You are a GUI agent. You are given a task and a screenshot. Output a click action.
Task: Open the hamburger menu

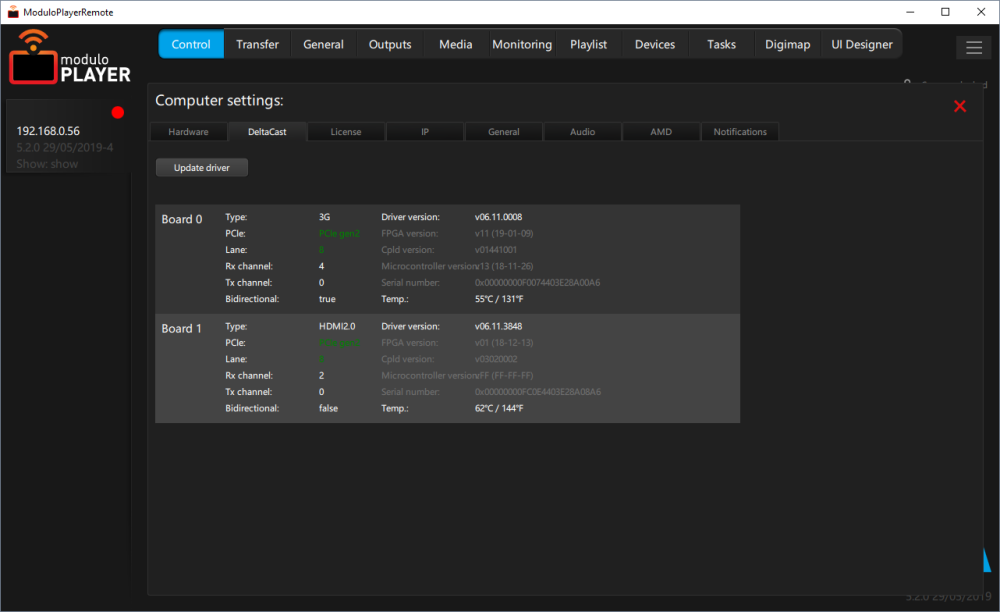coord(973,47)
